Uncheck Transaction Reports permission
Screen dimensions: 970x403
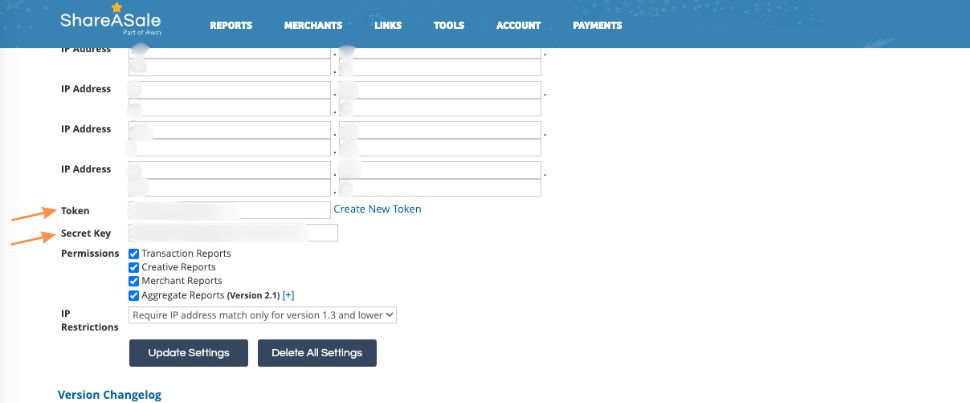(134, 254)
